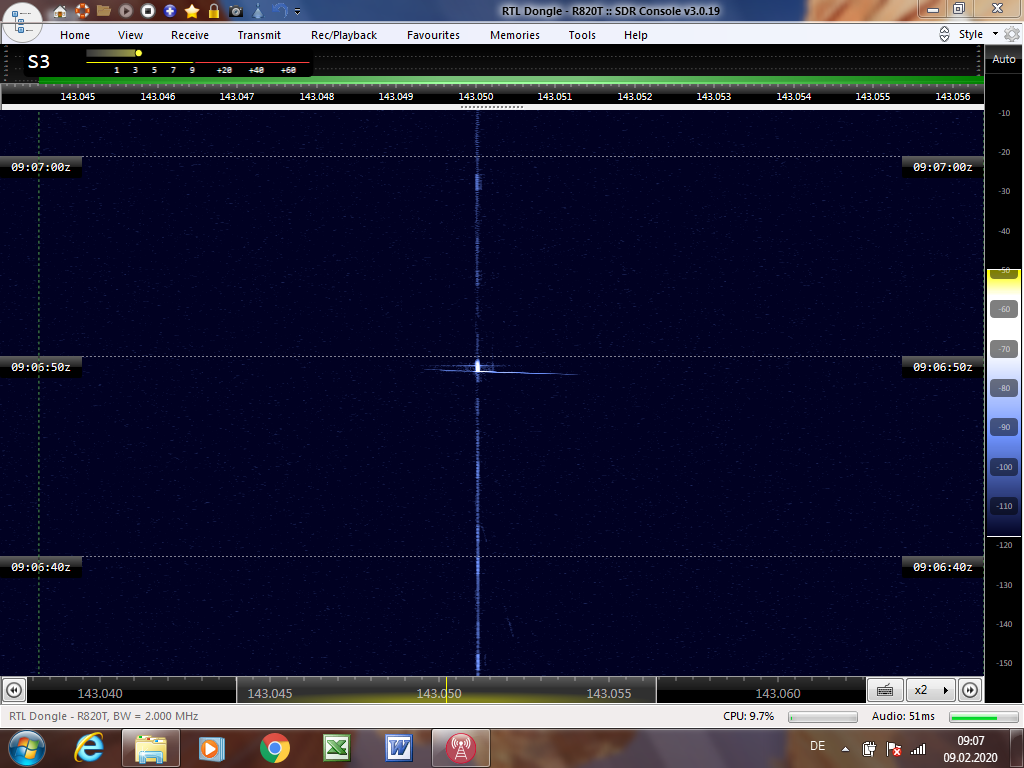This screenshot has height=768, width=1024.
Task: Click the right 09:06:40z timestamp label
Action: [942, 568]
